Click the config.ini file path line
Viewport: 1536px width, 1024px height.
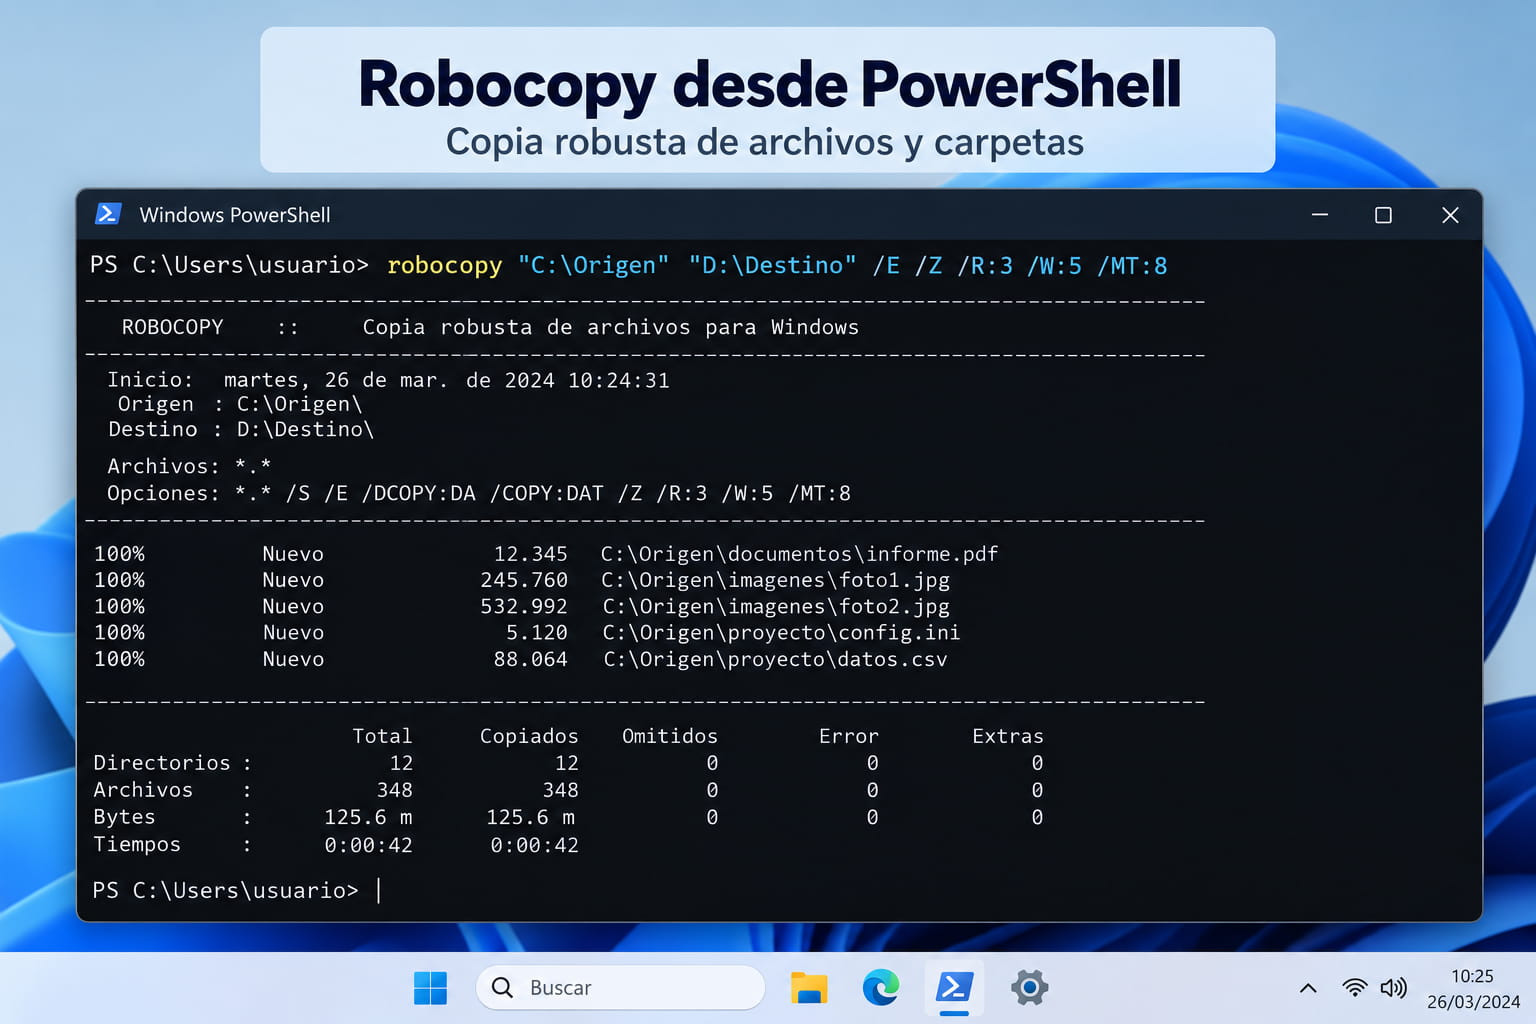point(781,633)
